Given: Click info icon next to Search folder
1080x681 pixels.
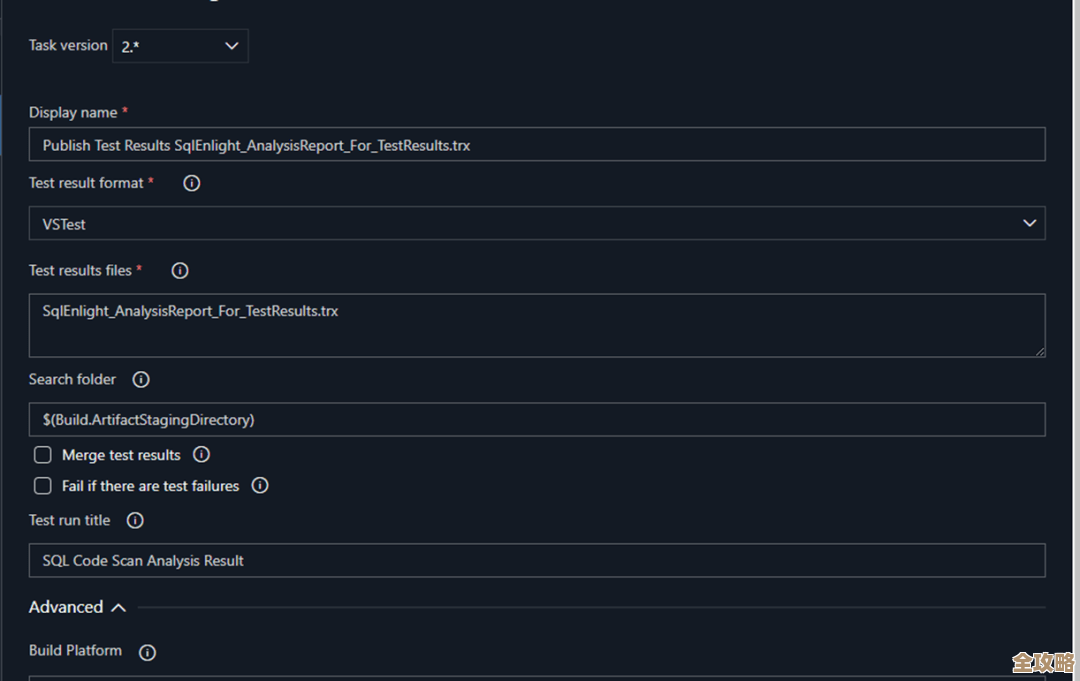Looking at the screenshot, I should click(x=141, y=379).
